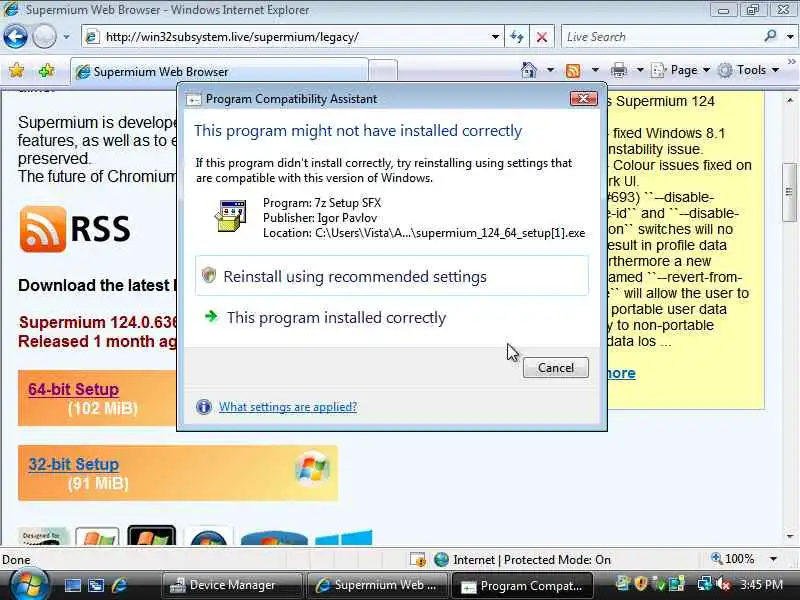Viewport: 800px width, 600px height.
Task: Click the network tray icon
Action: [705, 584]
